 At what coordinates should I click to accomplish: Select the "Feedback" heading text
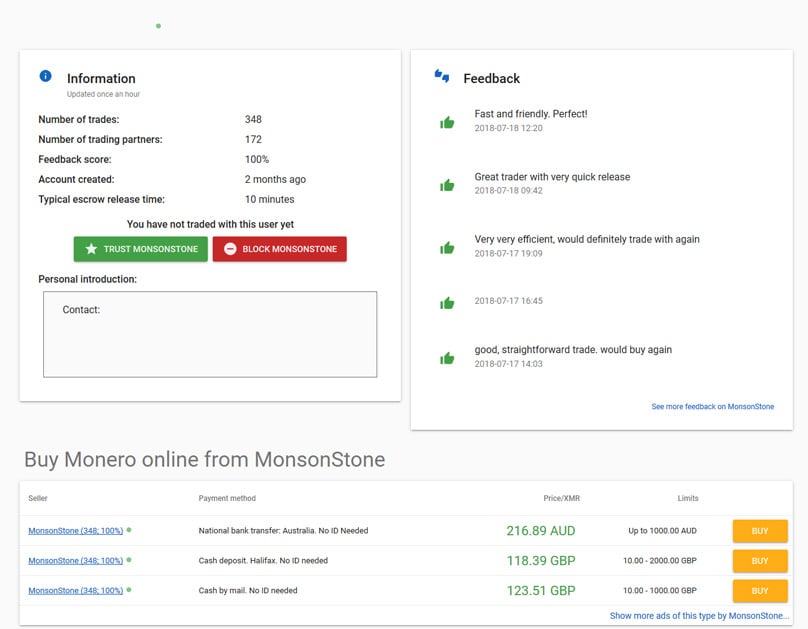pos(492,78)
